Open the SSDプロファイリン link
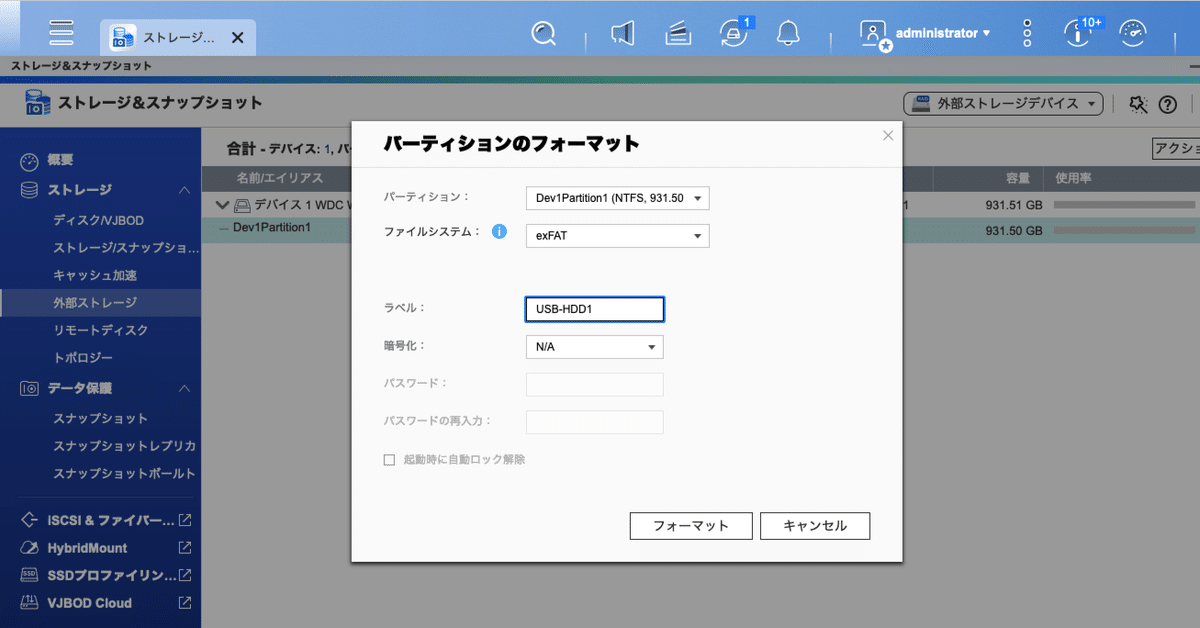Viewport: 1200px width, 628px height. coord(110,575)
